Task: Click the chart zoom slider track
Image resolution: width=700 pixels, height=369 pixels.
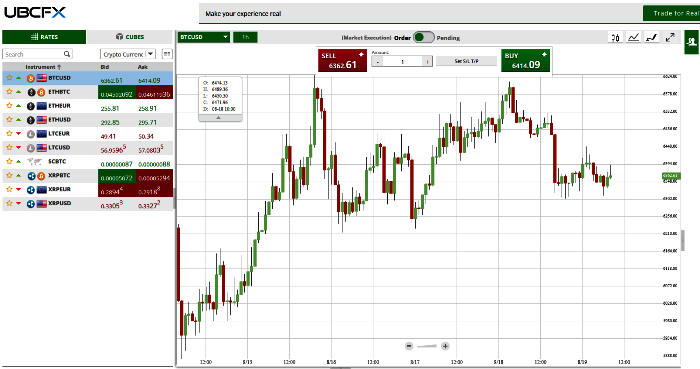Action: point(427,346)
